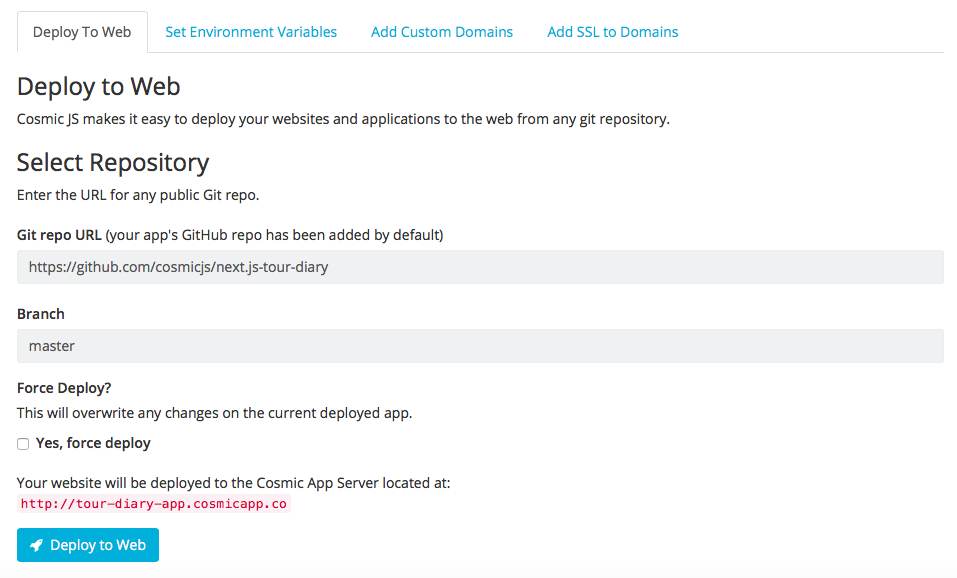Open the Add Custom Domains tab

[x=442, y=32]
